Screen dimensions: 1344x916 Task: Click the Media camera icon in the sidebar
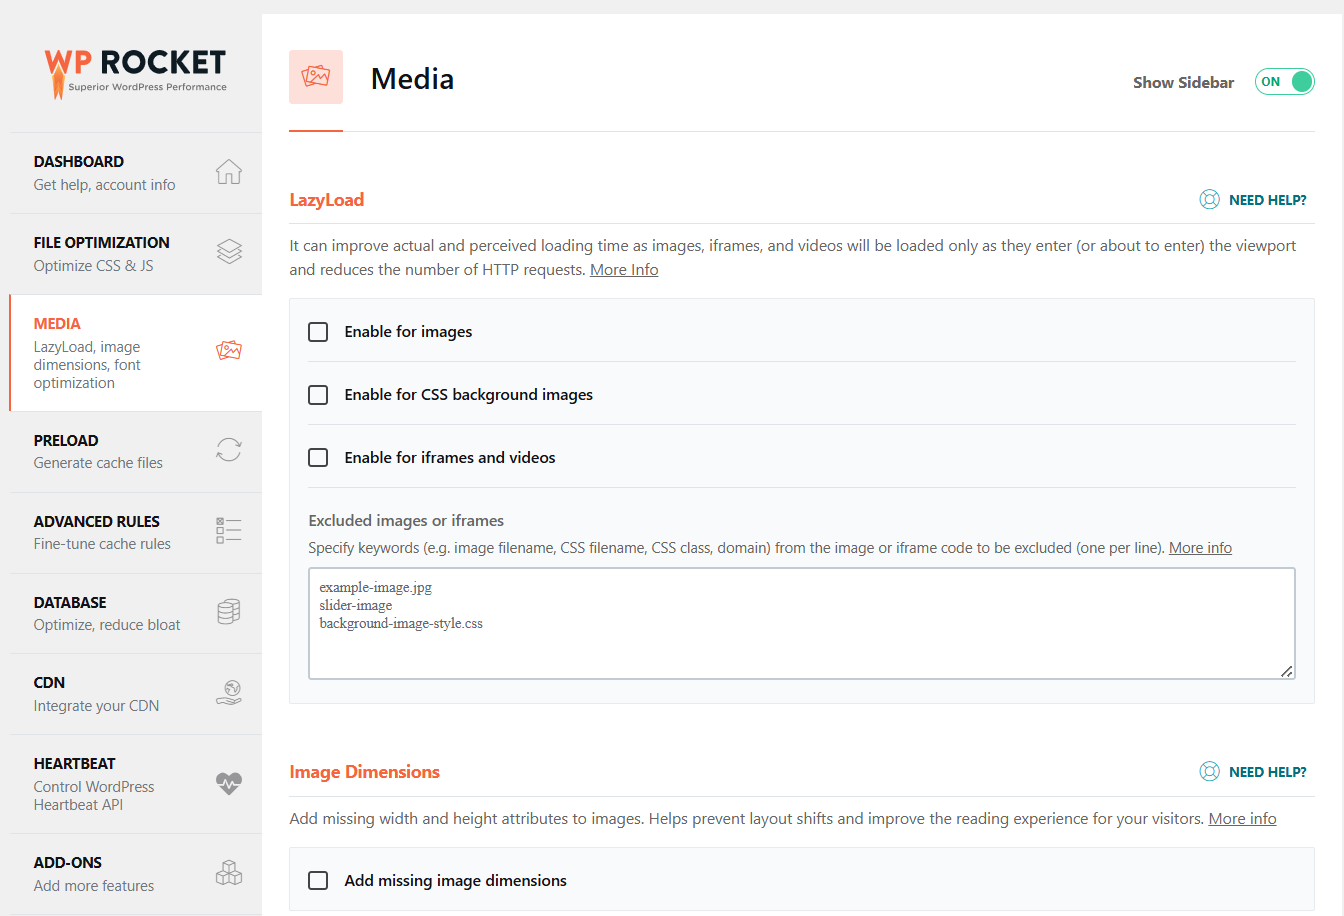point(229,351)
